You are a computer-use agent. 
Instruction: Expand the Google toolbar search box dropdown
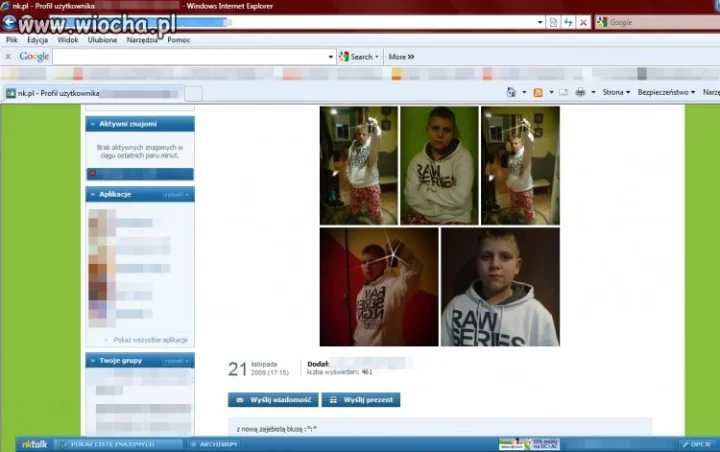point(330,57)
